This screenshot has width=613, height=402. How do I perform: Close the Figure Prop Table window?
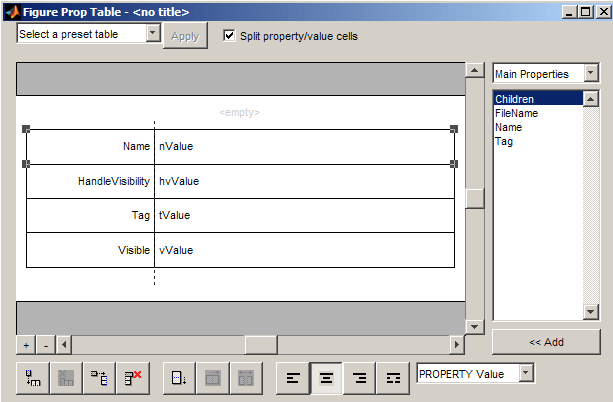(604, 12)
